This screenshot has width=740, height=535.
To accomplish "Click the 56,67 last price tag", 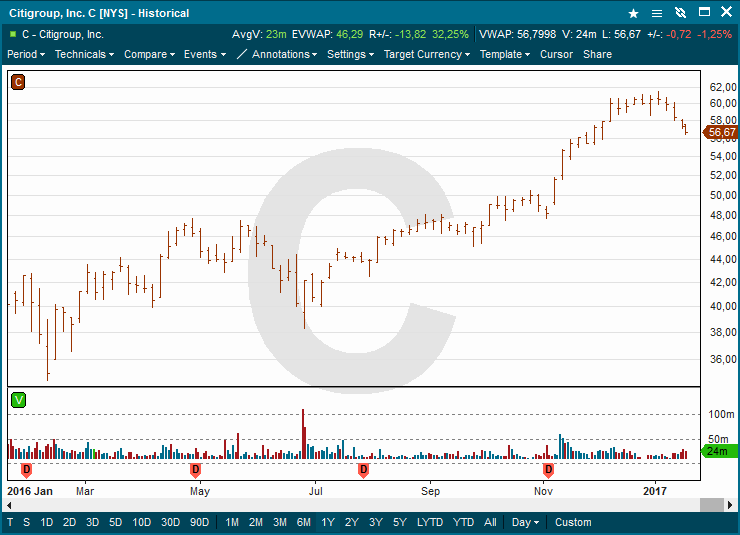I will [x=720, y=133].
